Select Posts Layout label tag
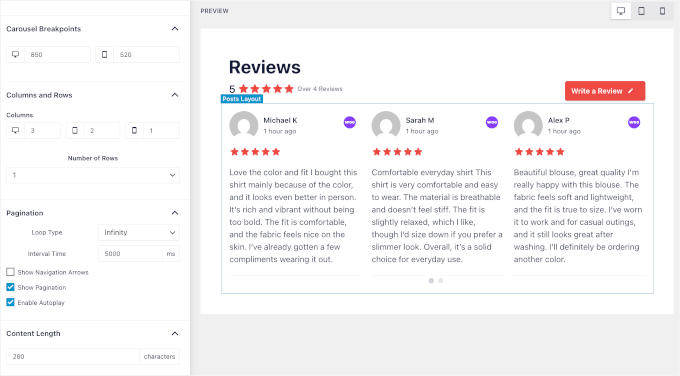The width and height of the screenshot is (680, 376). 242,99
